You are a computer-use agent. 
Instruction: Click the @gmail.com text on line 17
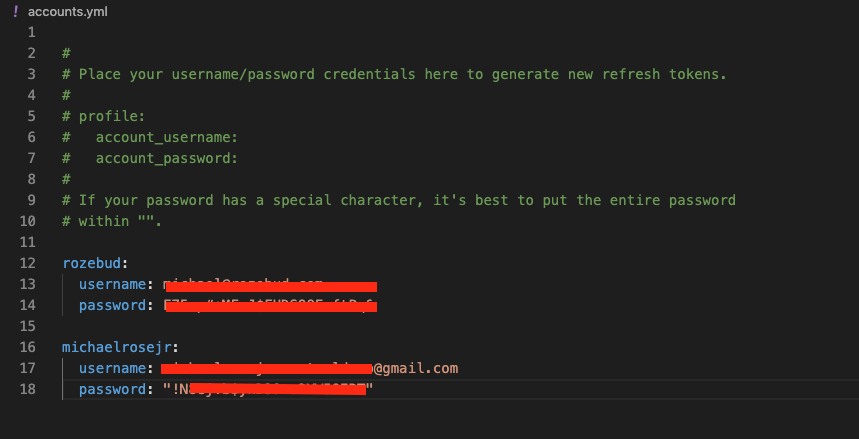click(x=416, y=368)
